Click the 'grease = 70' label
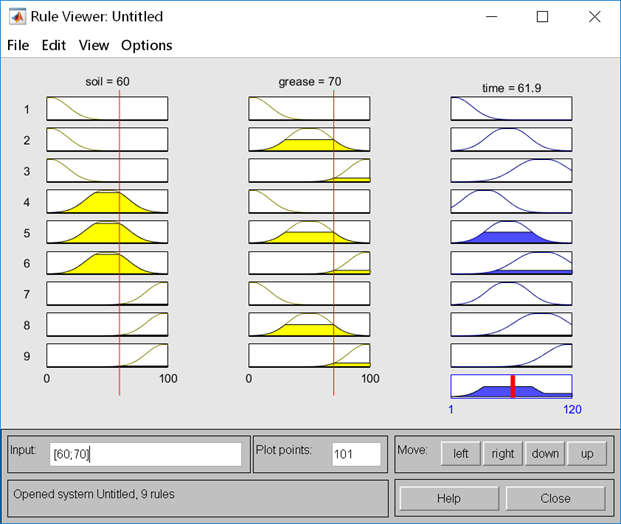This screenshot has width=621, height=524. tap(310, 82)
